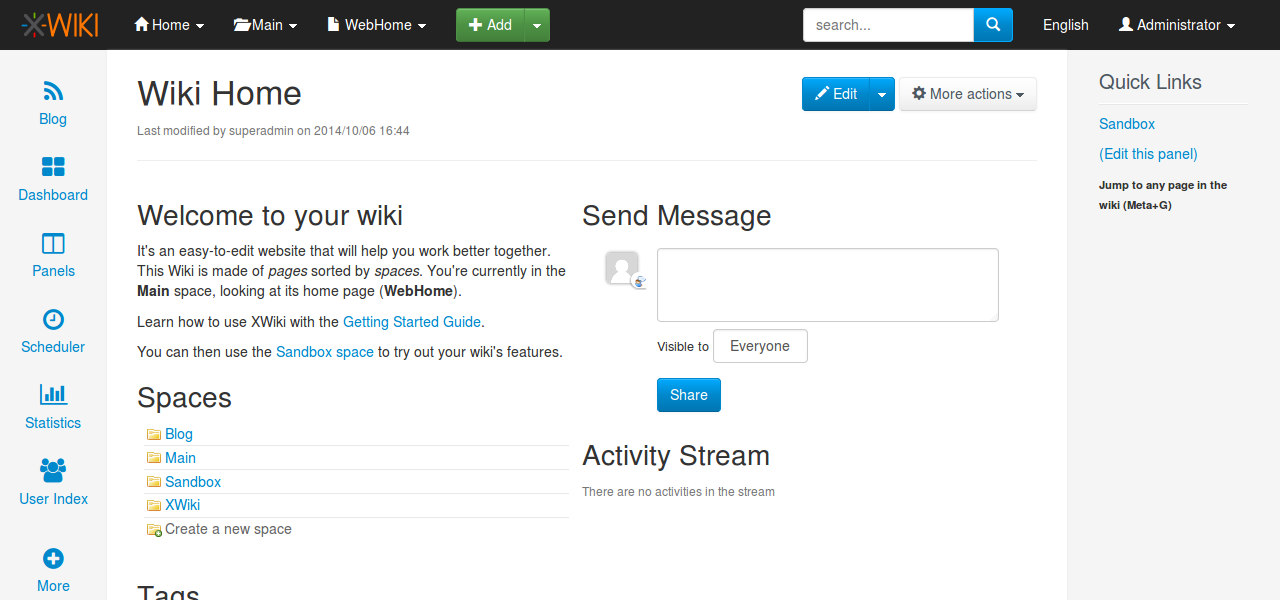Open the Blog application icon

pos(53,92)
